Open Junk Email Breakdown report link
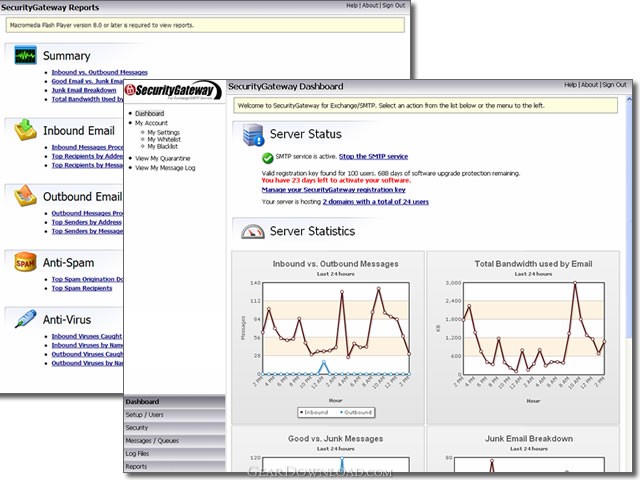This screenshot has height=480, width=640. 84,90
